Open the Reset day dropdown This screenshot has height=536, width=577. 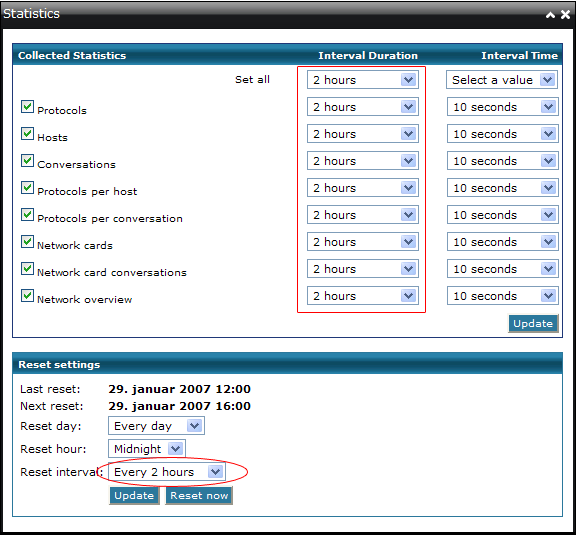point(156,426)
